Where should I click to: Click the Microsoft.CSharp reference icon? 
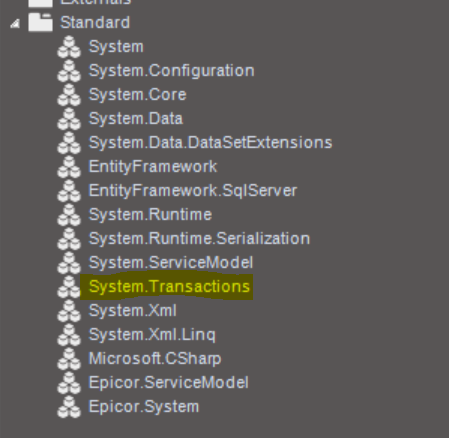tap(69, 359)
